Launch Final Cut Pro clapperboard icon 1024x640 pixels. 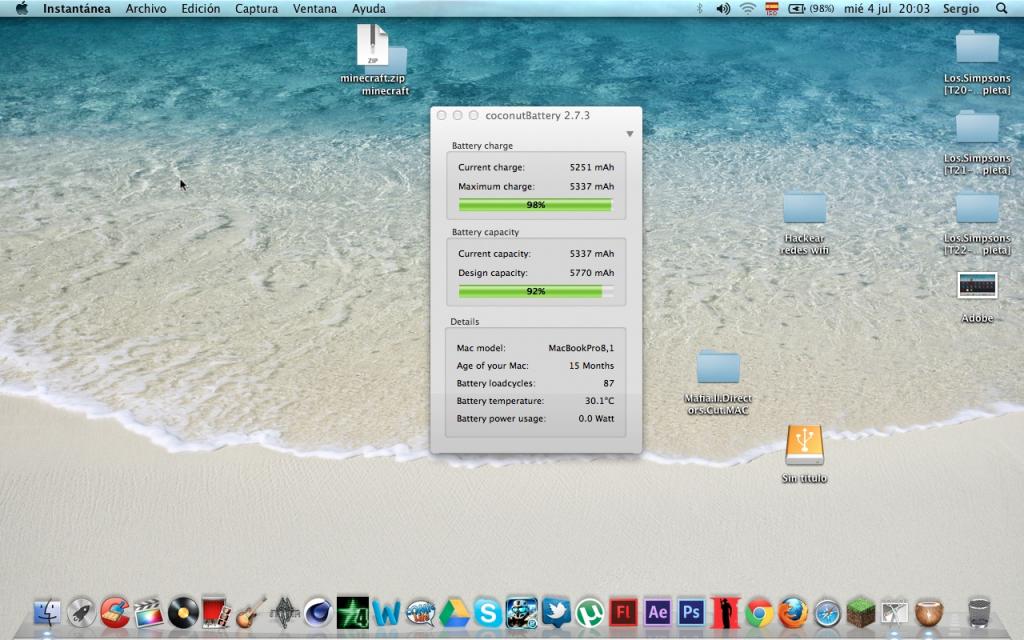pyautogui.click(x=149, y=613)
